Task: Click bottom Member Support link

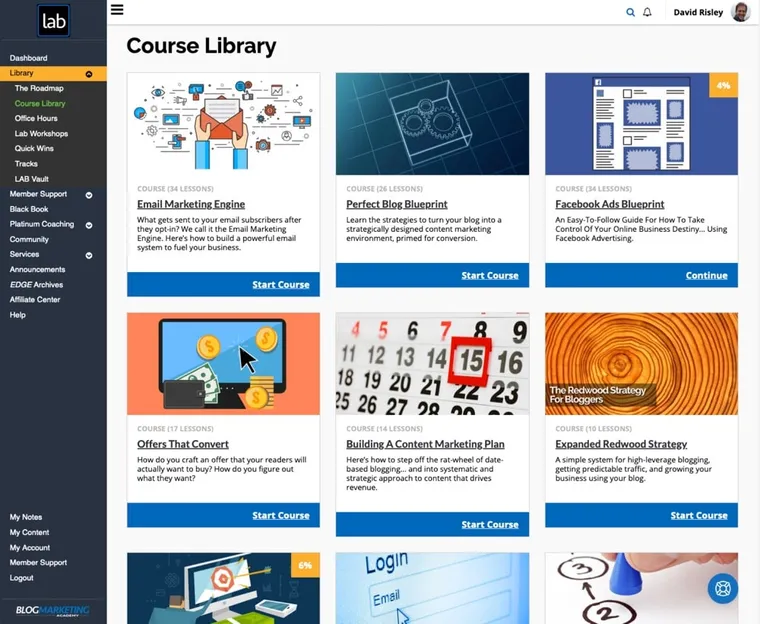Action: click(38, 562)
